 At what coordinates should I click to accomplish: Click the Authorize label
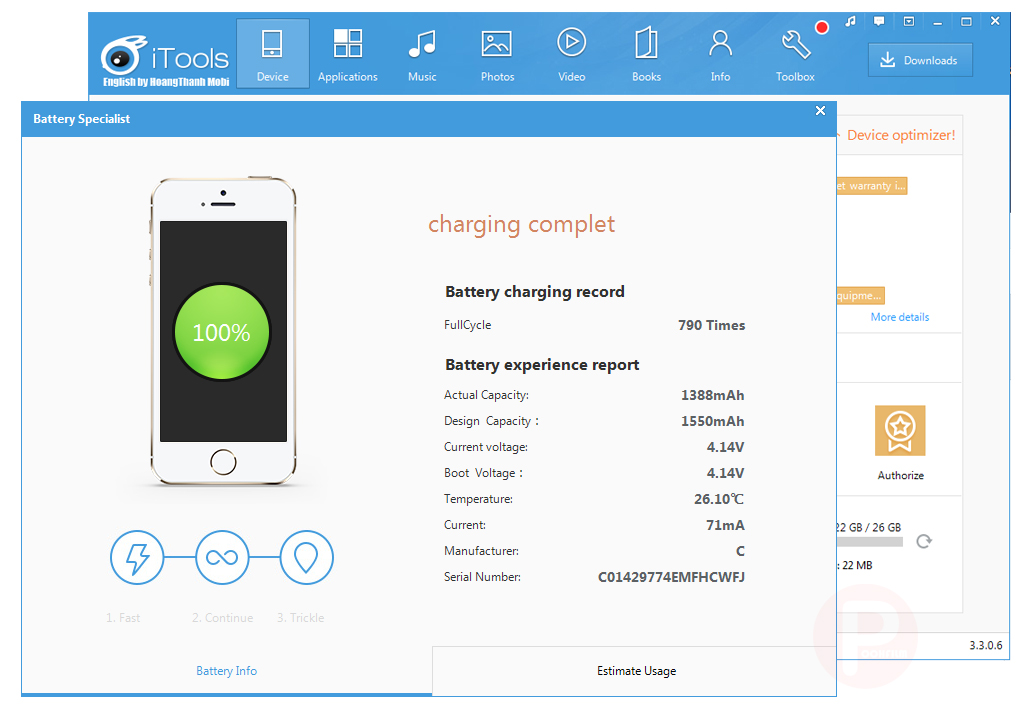point(900,475)
